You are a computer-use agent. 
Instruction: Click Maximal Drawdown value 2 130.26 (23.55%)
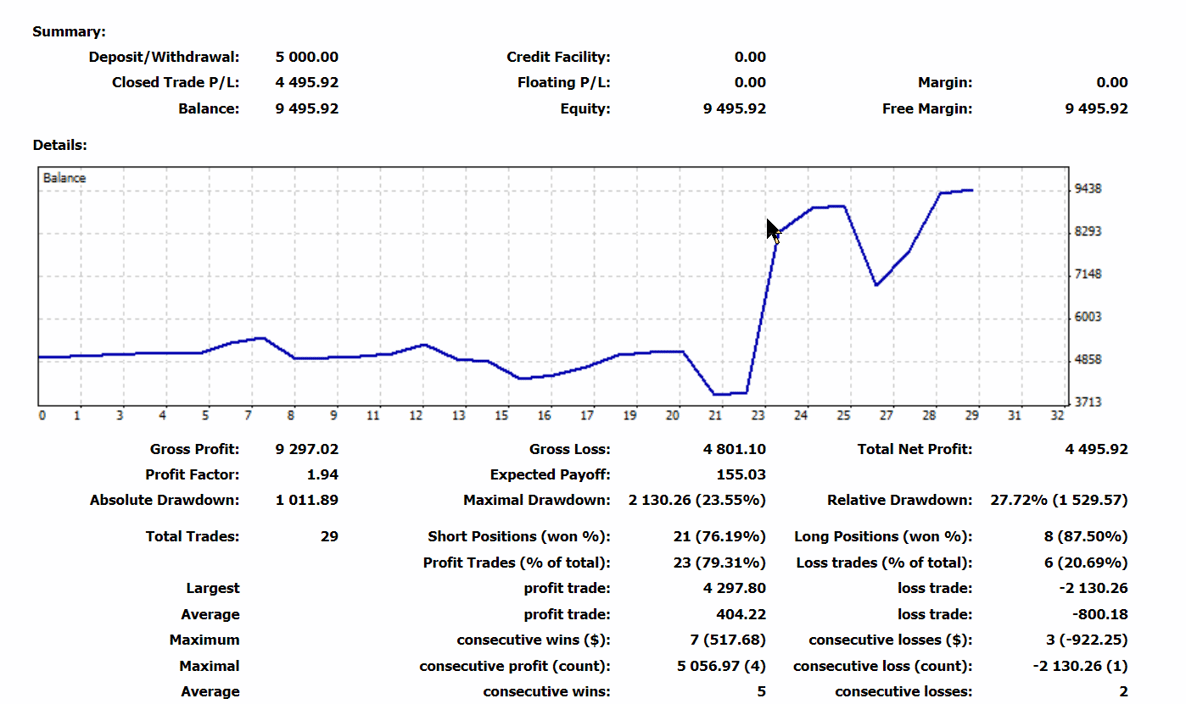[697, 500]
